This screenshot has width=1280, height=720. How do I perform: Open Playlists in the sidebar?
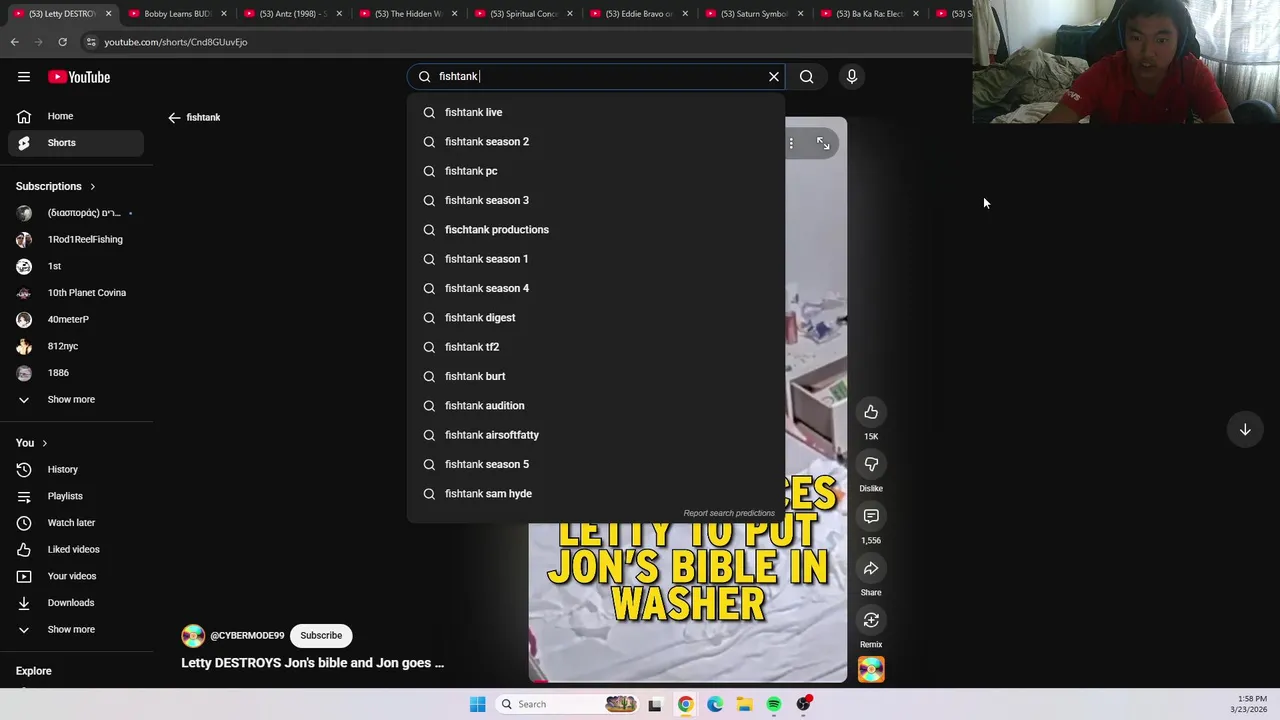coord(76,496)
